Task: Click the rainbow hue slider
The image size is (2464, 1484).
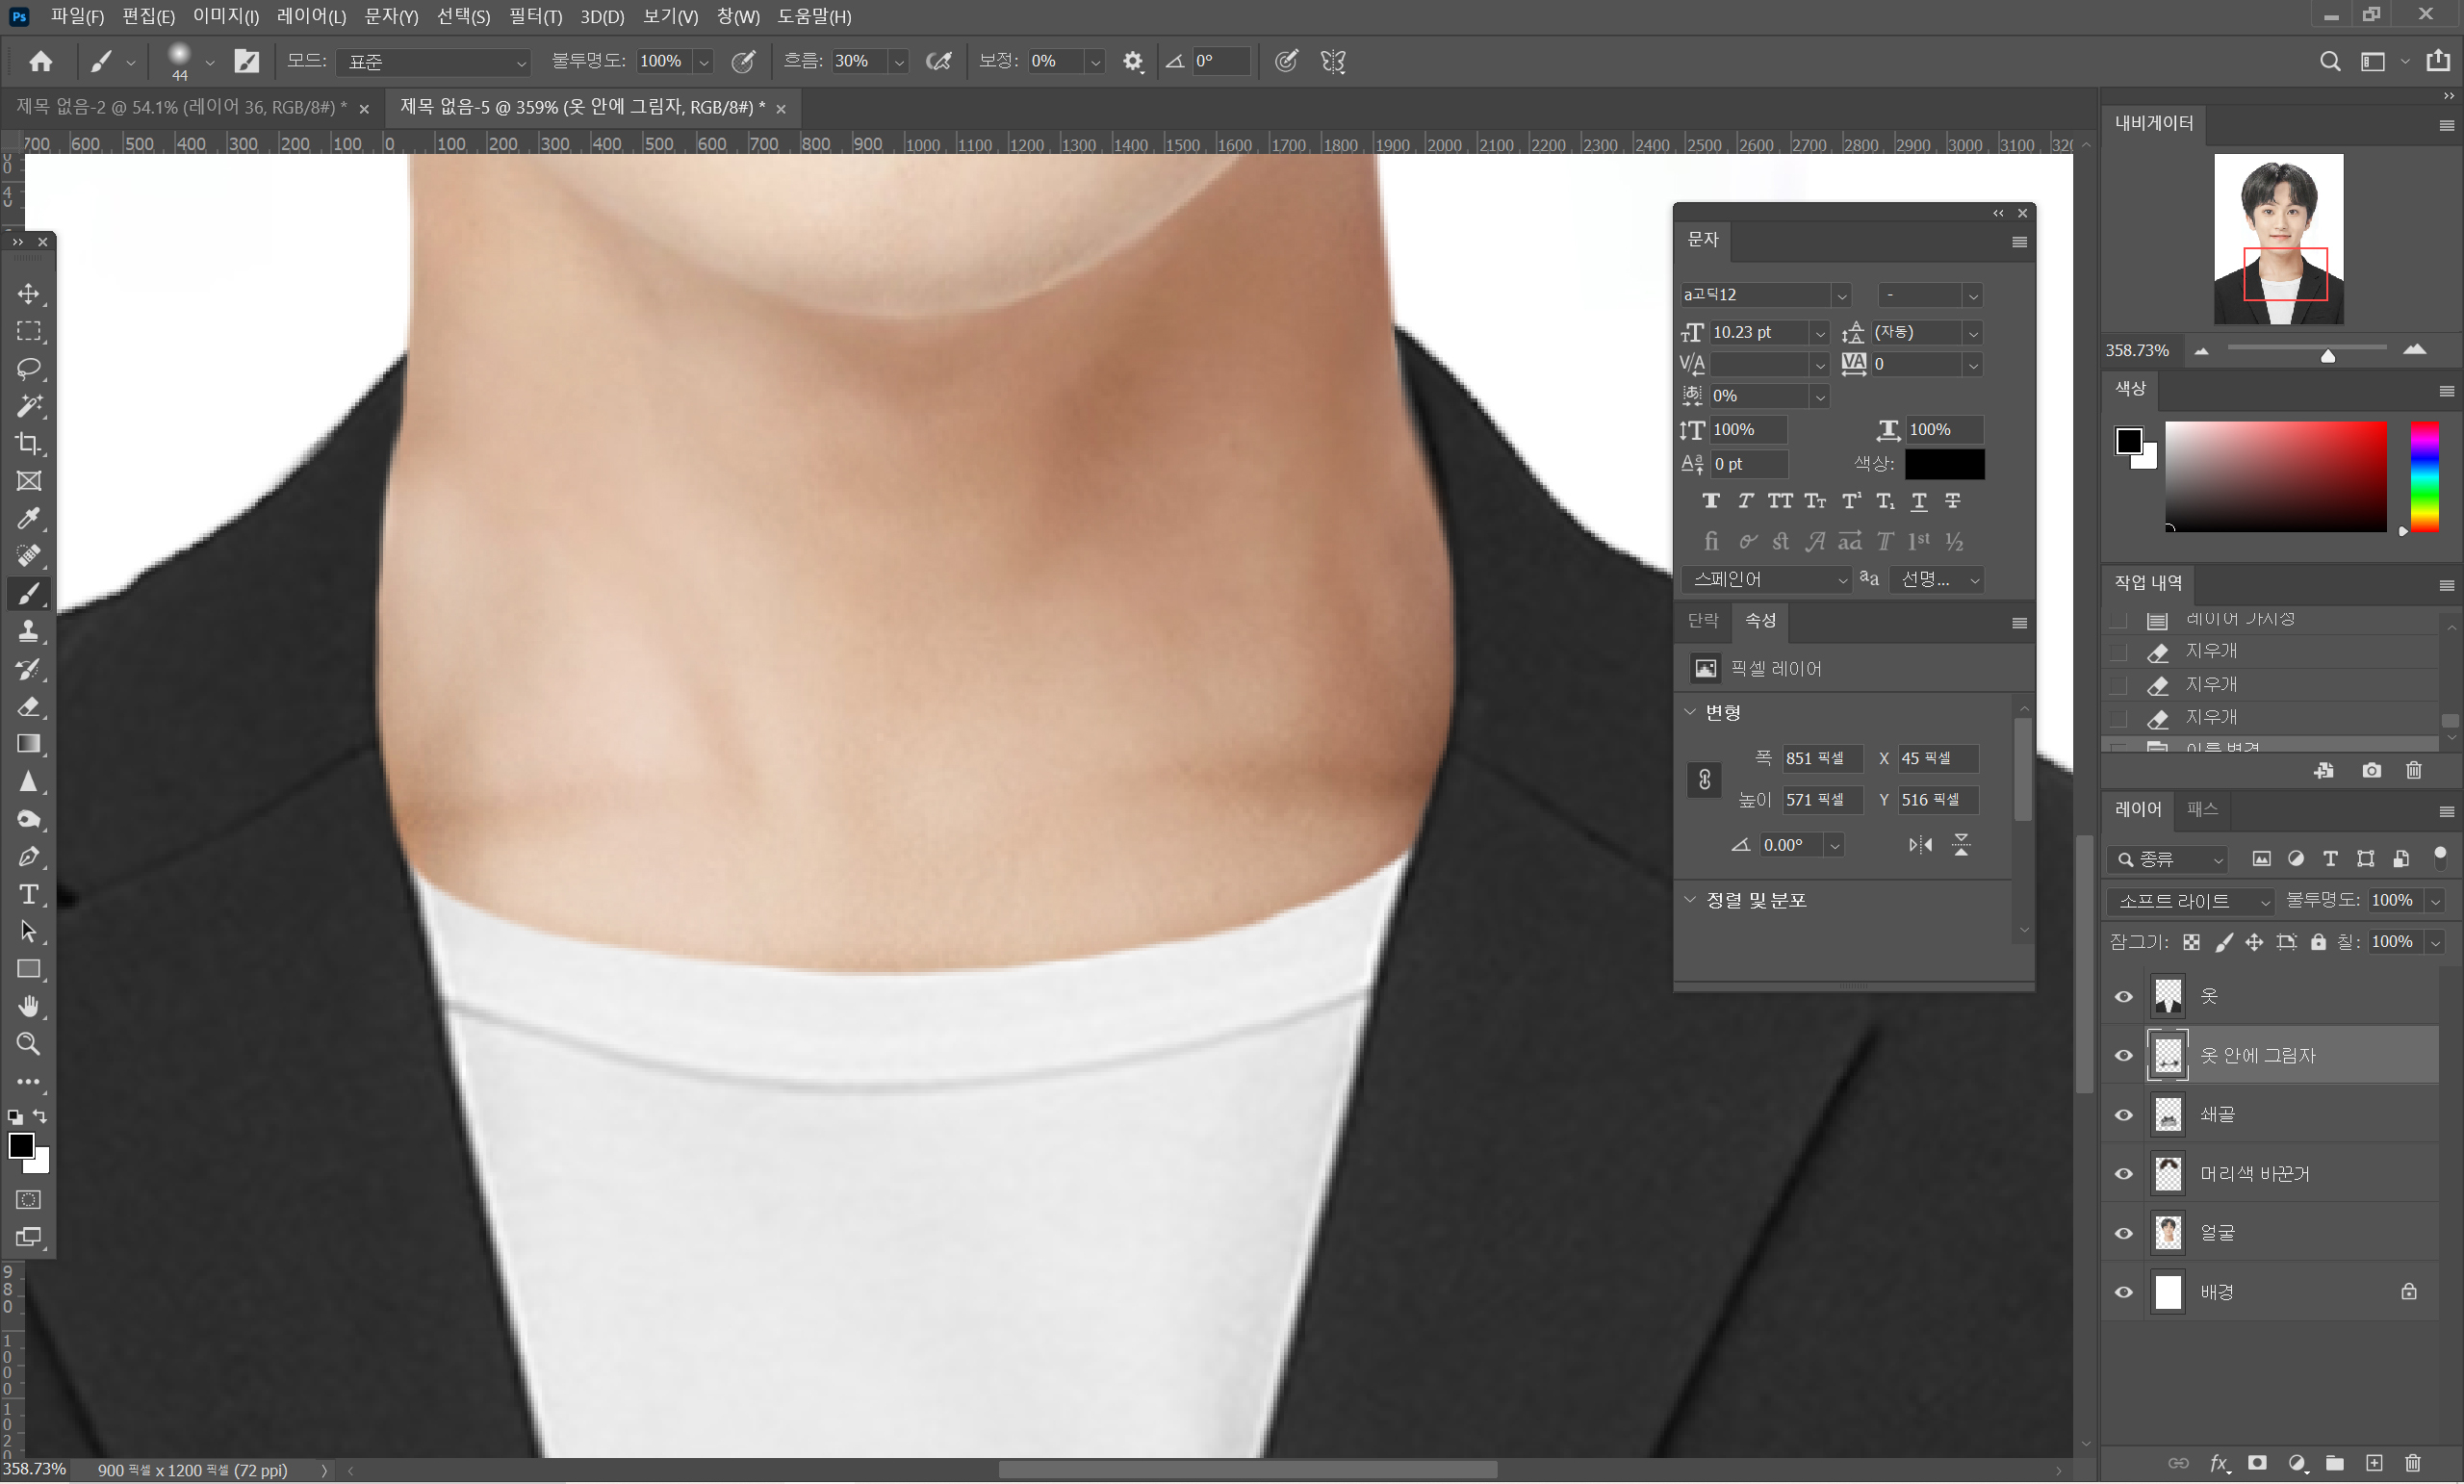Action: (x=2424, y=476)
